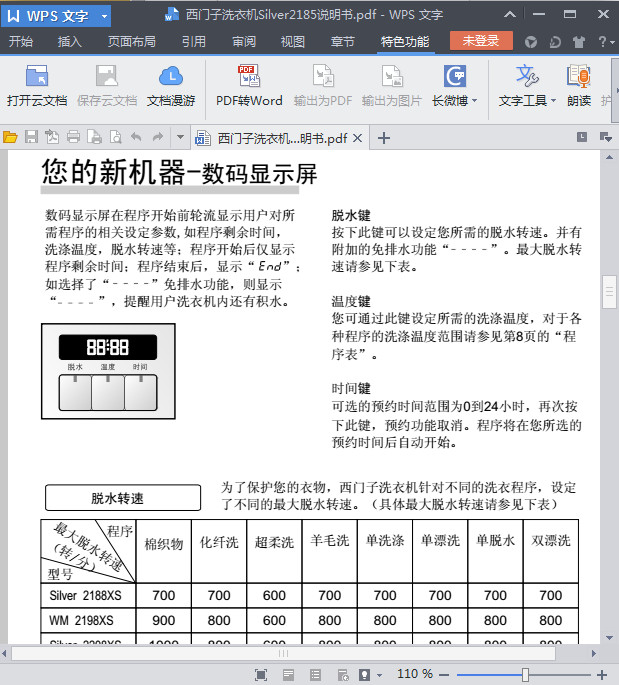The image size is (619, 685).
Task: Select the 西门子洗衣机...明书.pdf document tab
Action: click(x=280, y=138)
